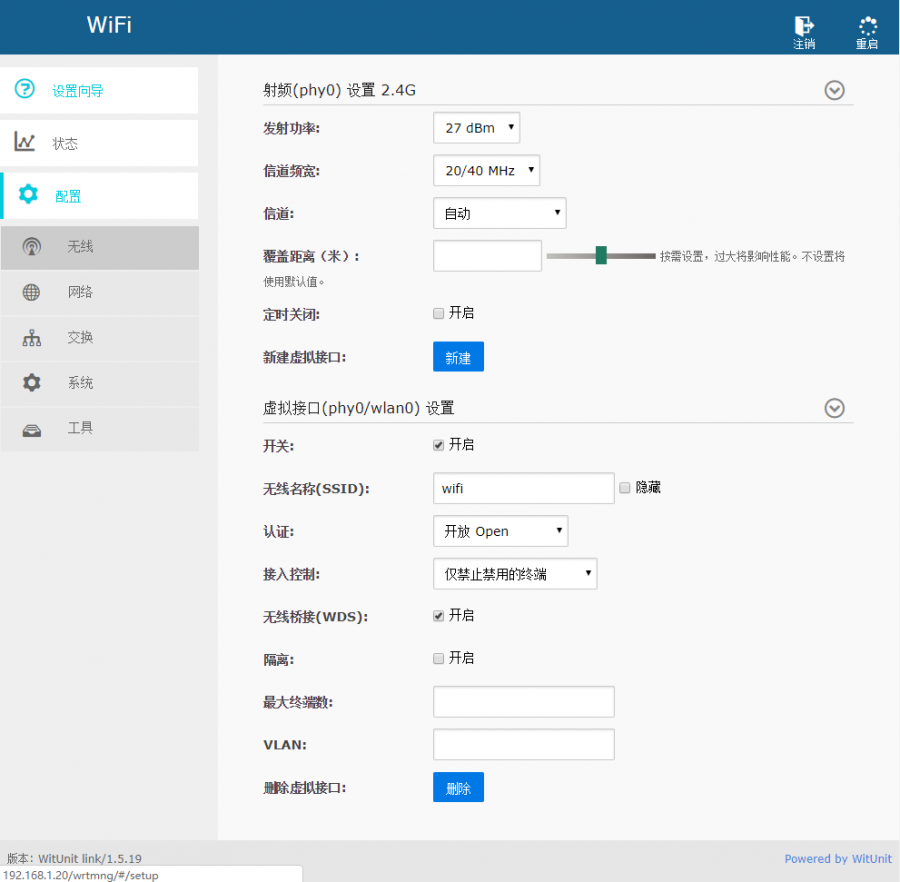Open the 发射功率 27 dBm dropdown

476,128
